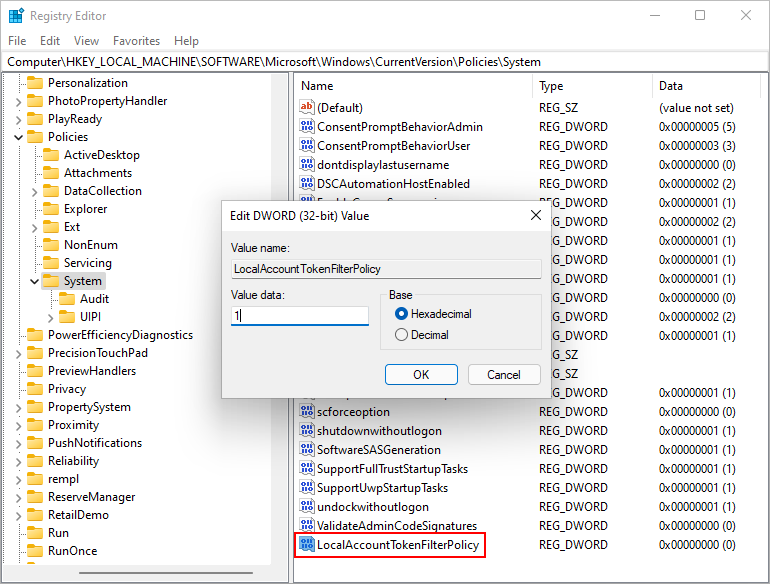Expand the PrecisionTouchPad node

[x=19, y=354]
